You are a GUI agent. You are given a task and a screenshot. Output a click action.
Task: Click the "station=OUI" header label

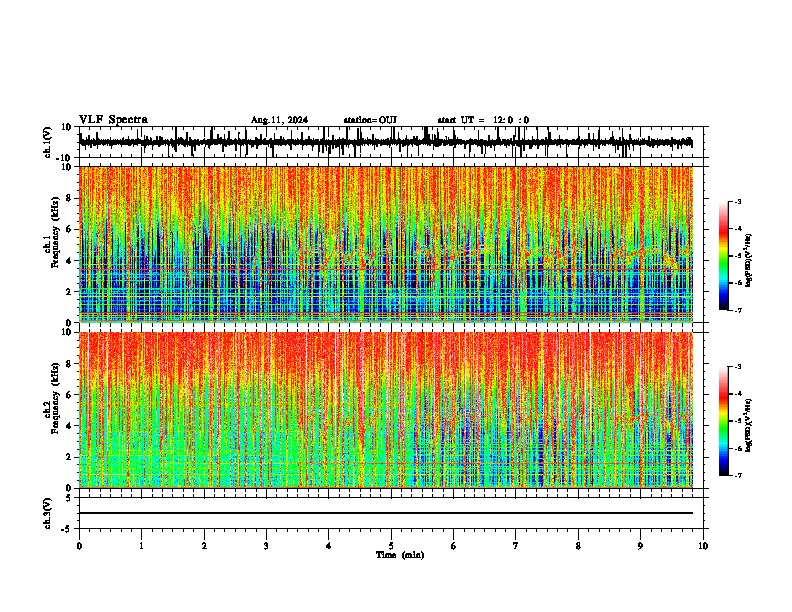click(370, 120)
